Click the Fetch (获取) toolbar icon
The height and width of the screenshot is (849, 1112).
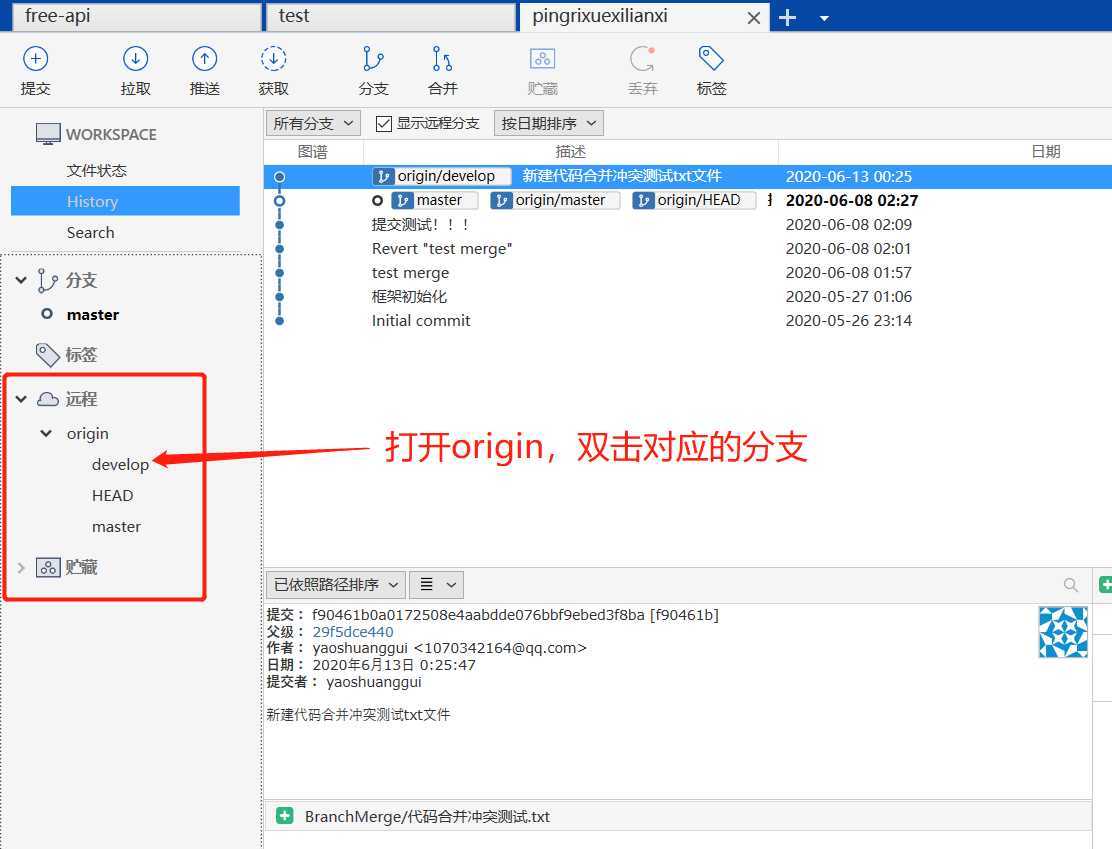pos(273,59)
